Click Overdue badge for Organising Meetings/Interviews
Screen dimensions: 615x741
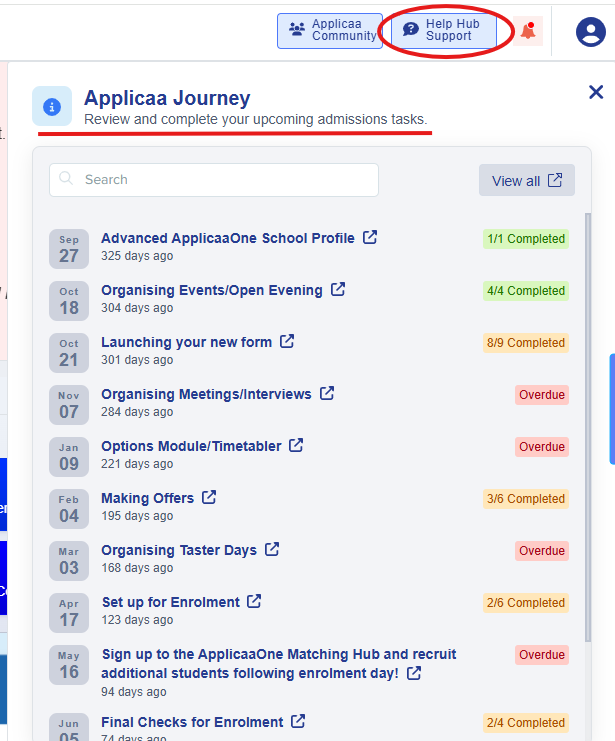542,395
